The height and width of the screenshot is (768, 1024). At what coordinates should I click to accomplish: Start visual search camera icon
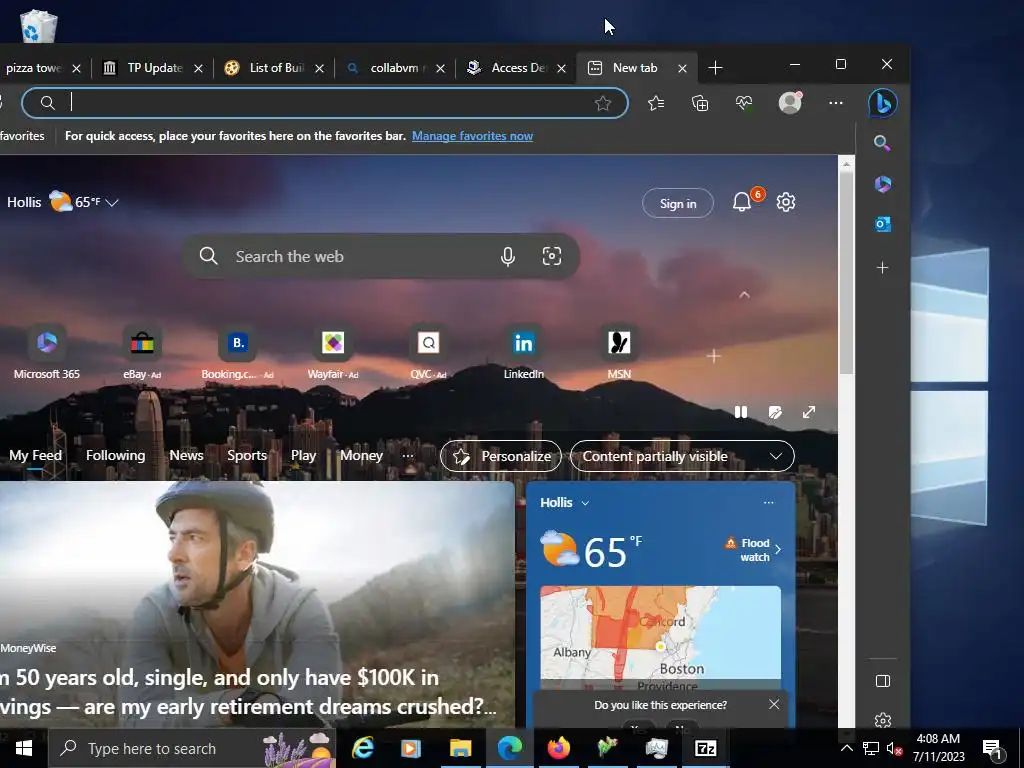[x=552, y=256]
